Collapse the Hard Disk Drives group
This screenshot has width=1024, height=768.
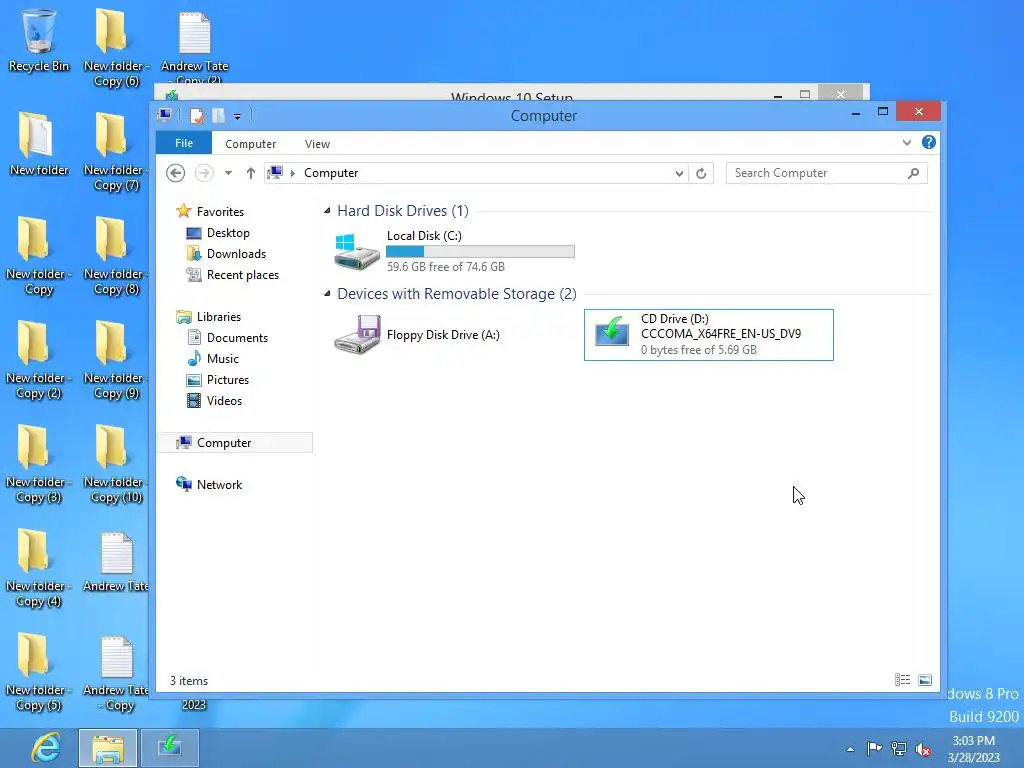pos(327,210)
